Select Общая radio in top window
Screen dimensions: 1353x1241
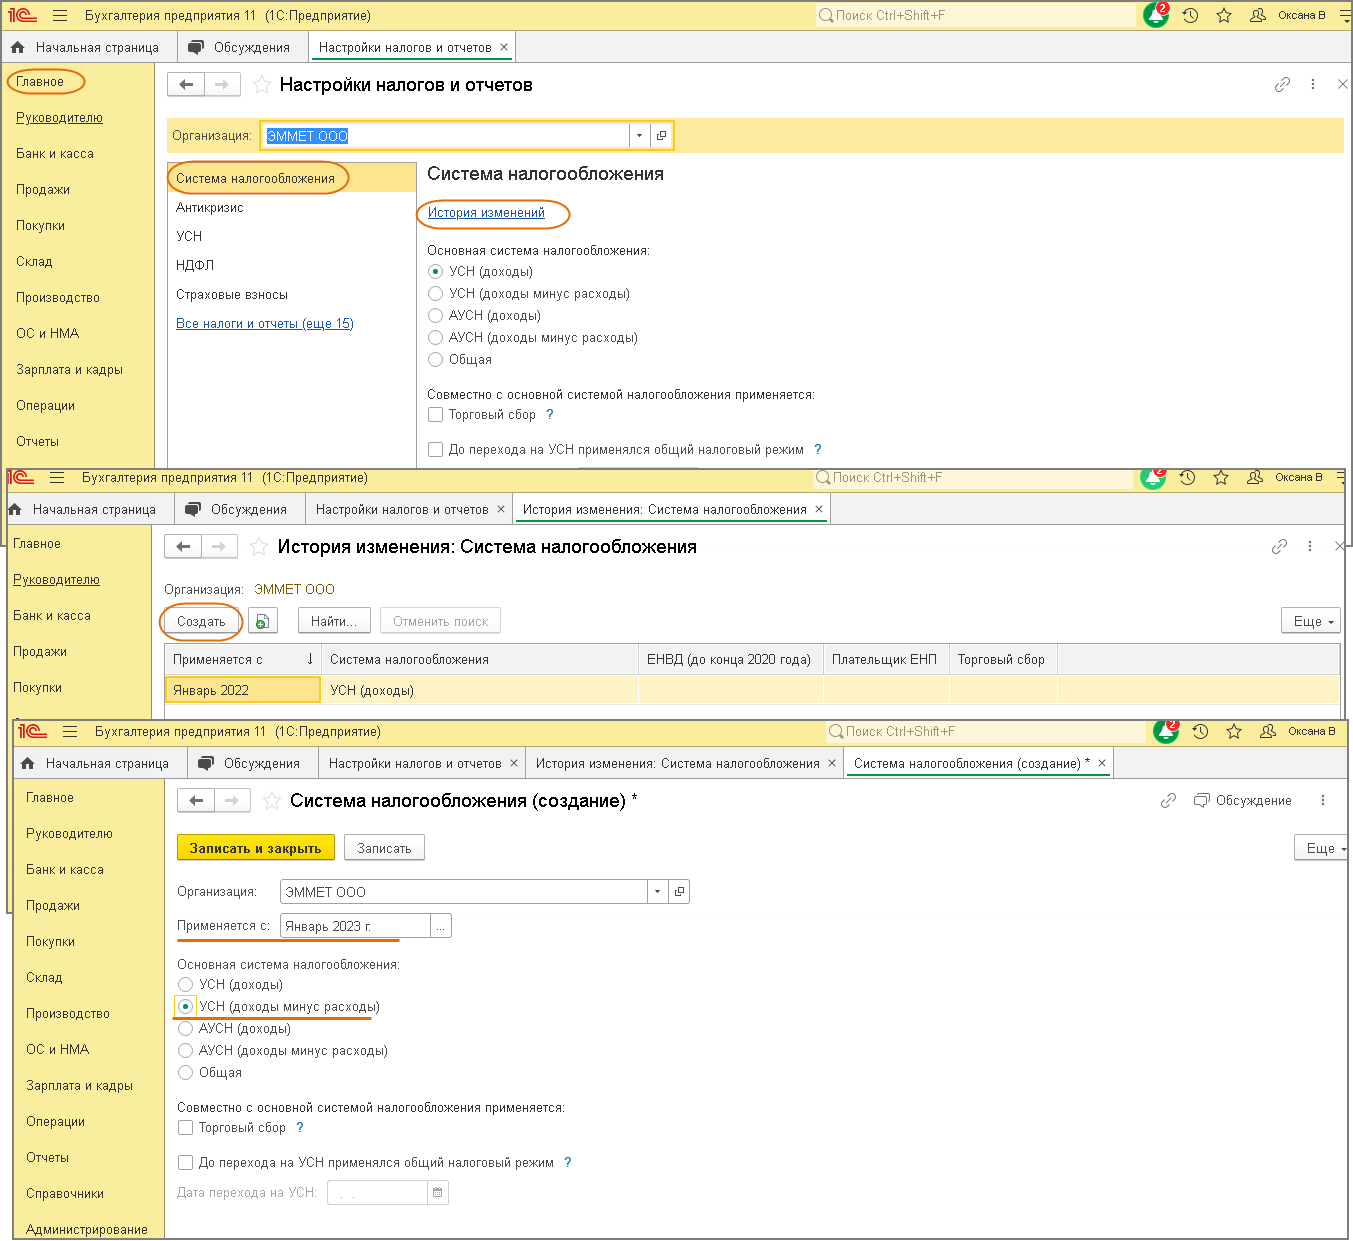[x=435, y=359]
